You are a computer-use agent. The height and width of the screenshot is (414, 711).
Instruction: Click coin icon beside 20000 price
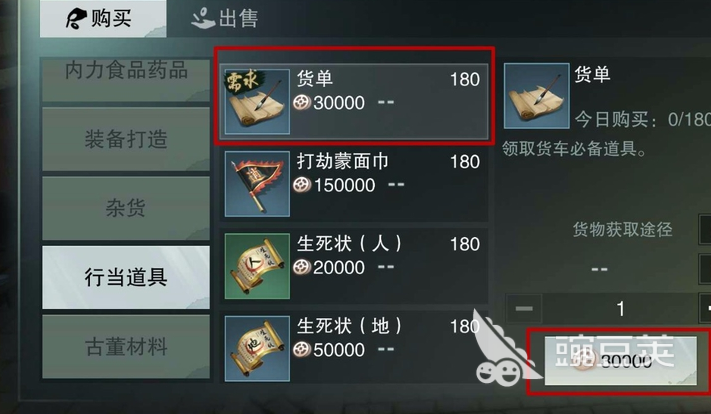[x=302, y=268]
